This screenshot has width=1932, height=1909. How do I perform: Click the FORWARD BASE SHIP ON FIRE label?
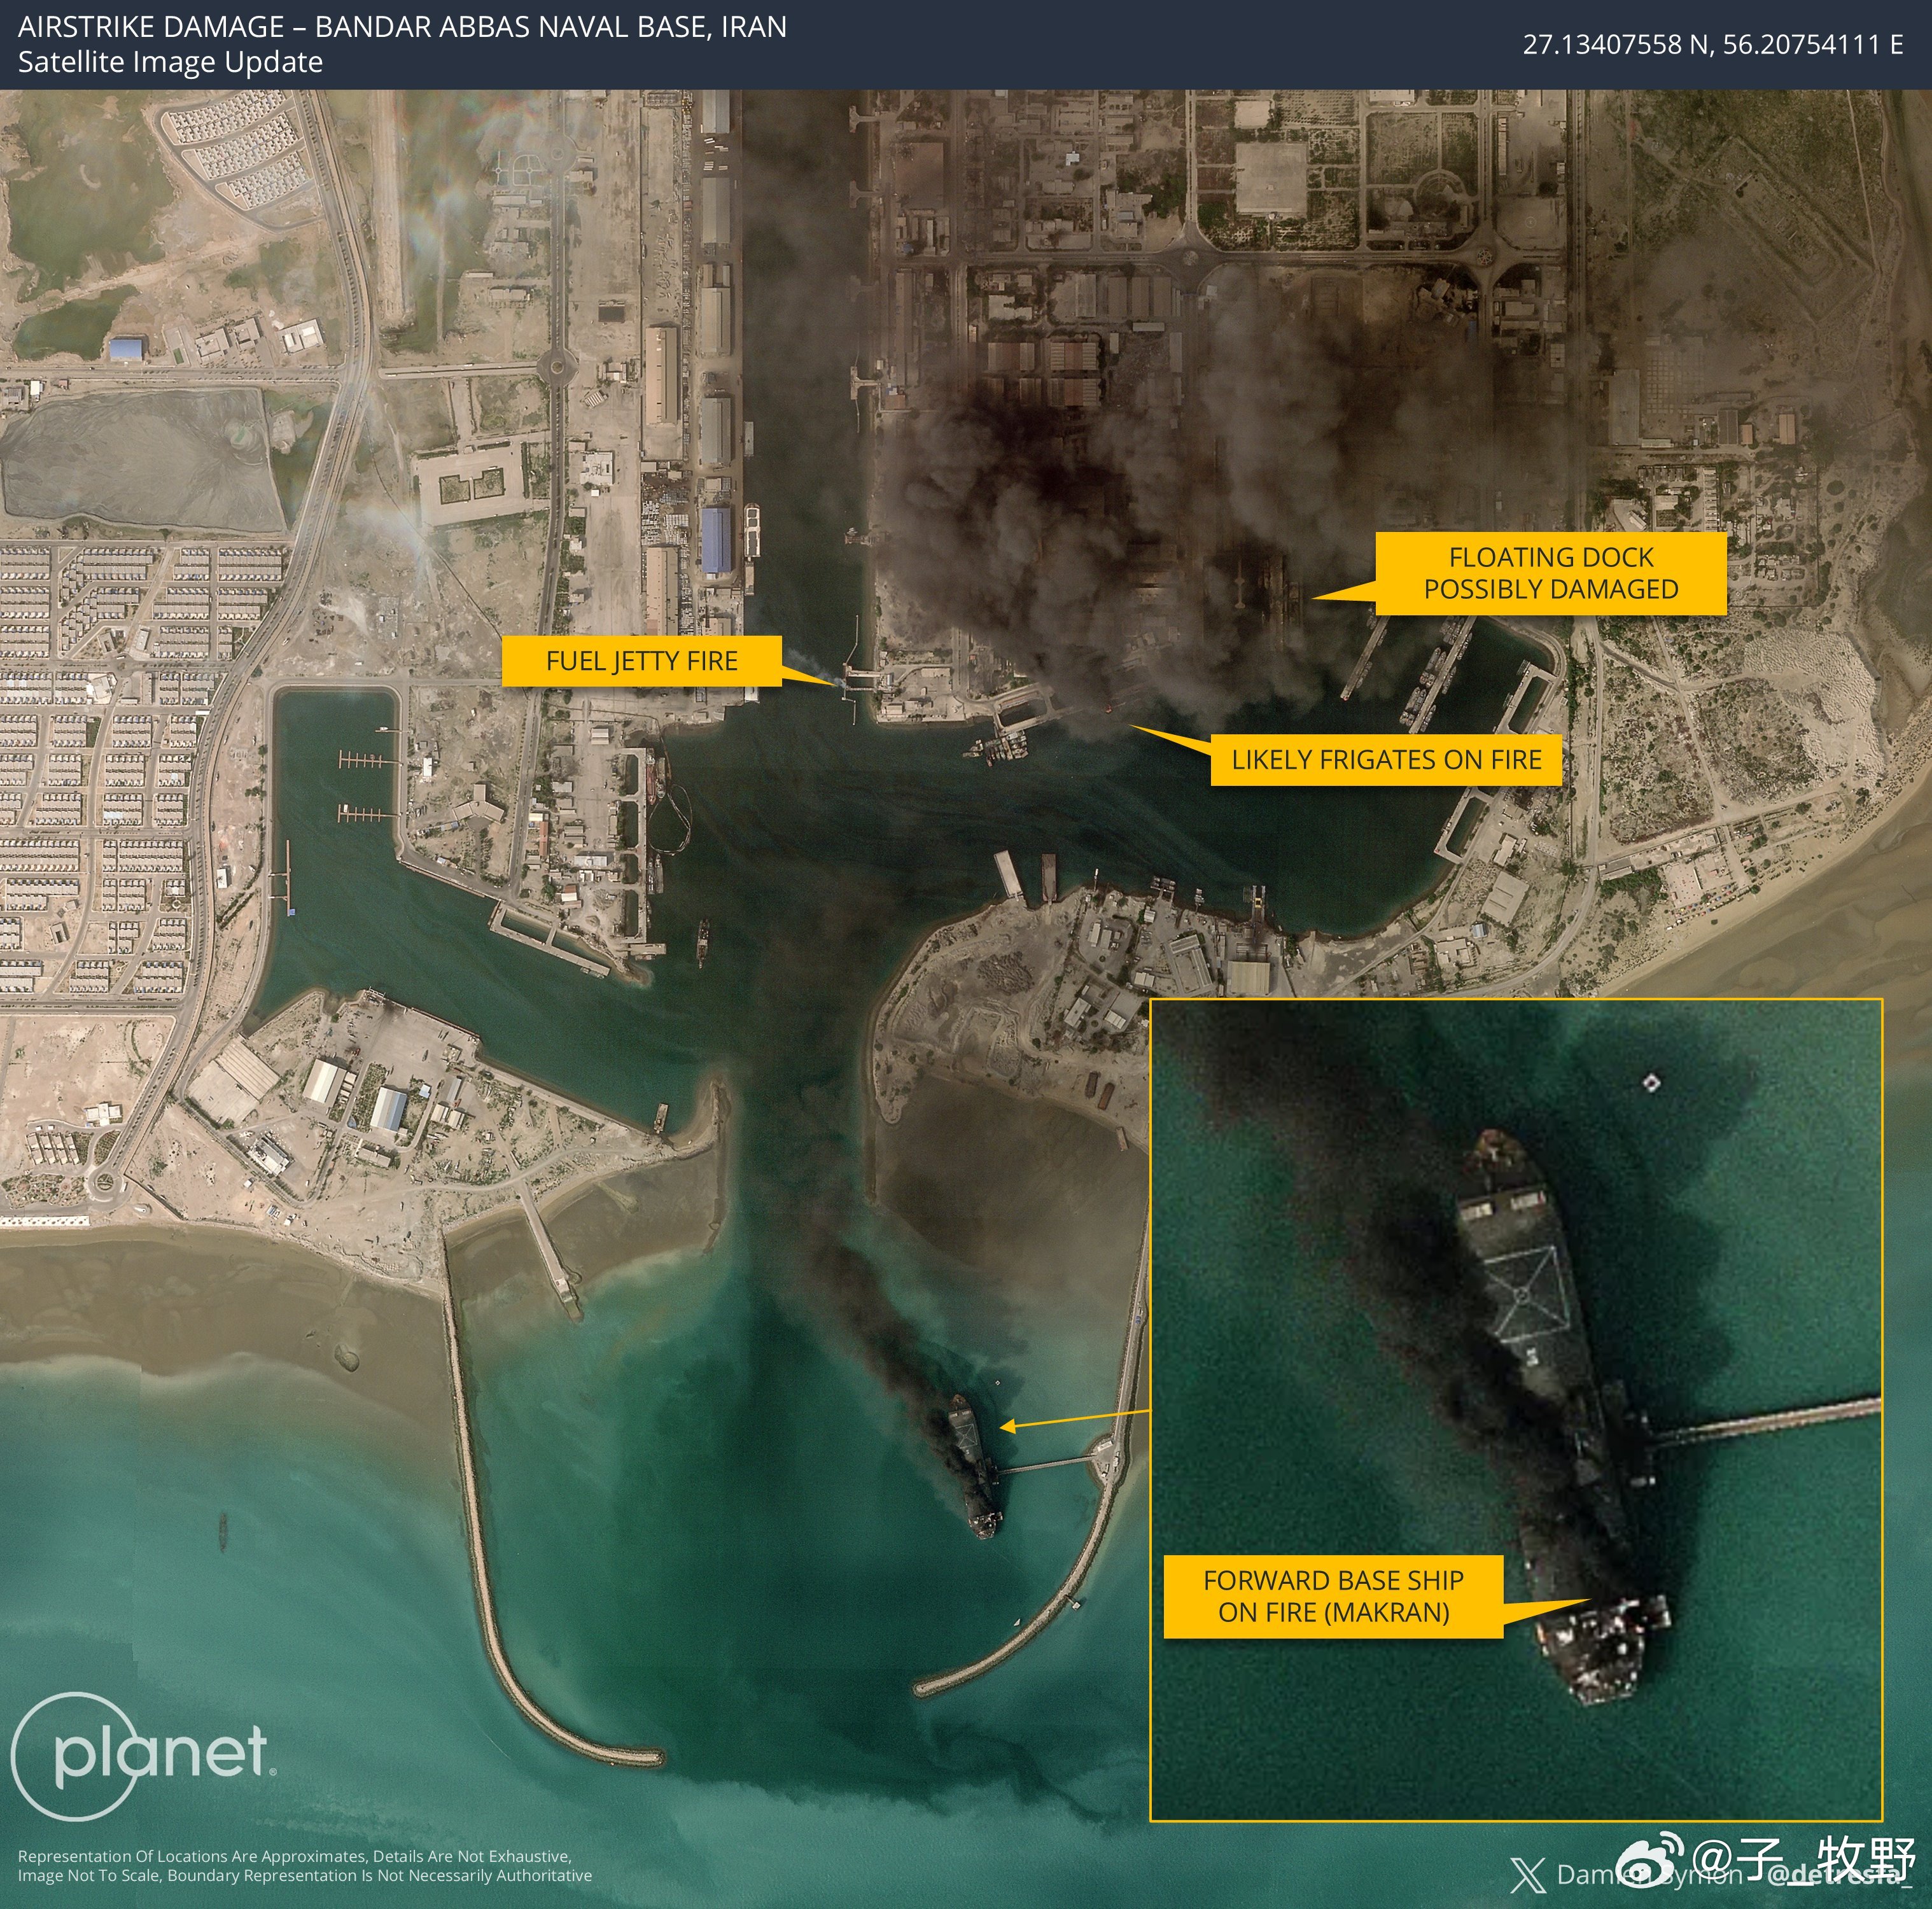(1333, 1596)
